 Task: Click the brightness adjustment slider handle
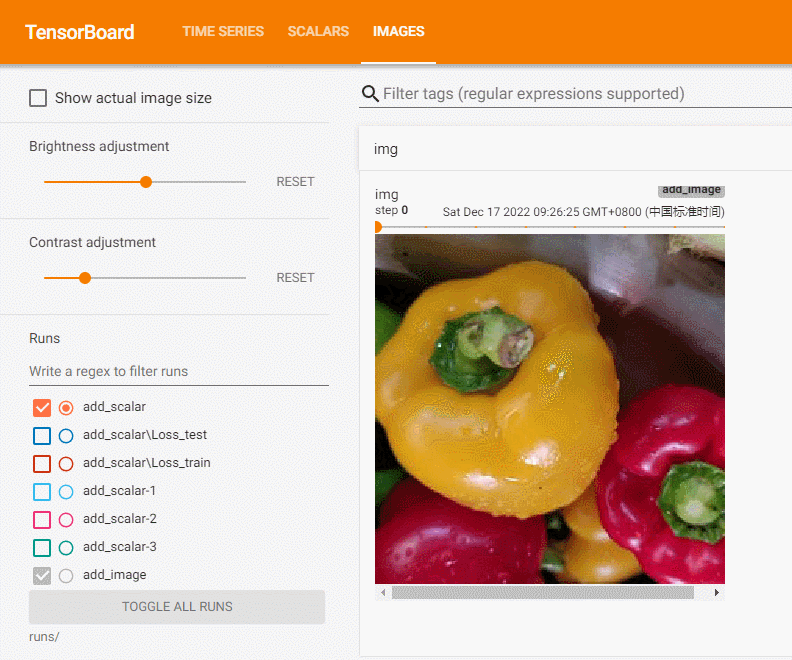tap(146, 182)
